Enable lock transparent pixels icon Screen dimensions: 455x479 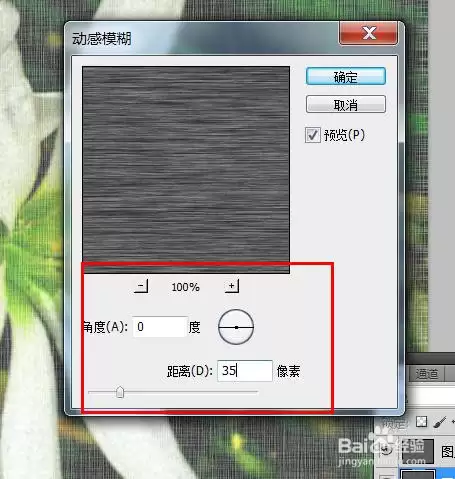click(x=421, y=422)
